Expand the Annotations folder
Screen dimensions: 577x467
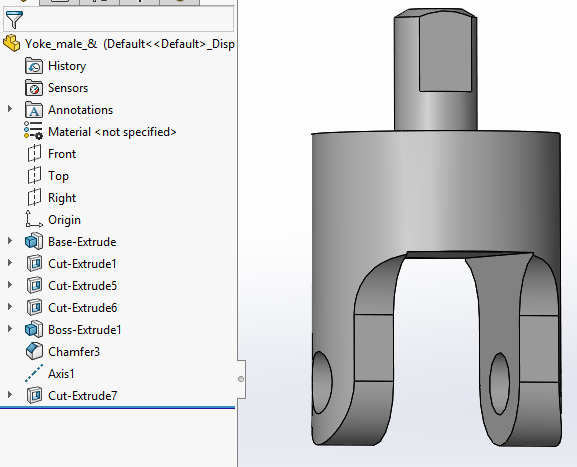point(10,109)
